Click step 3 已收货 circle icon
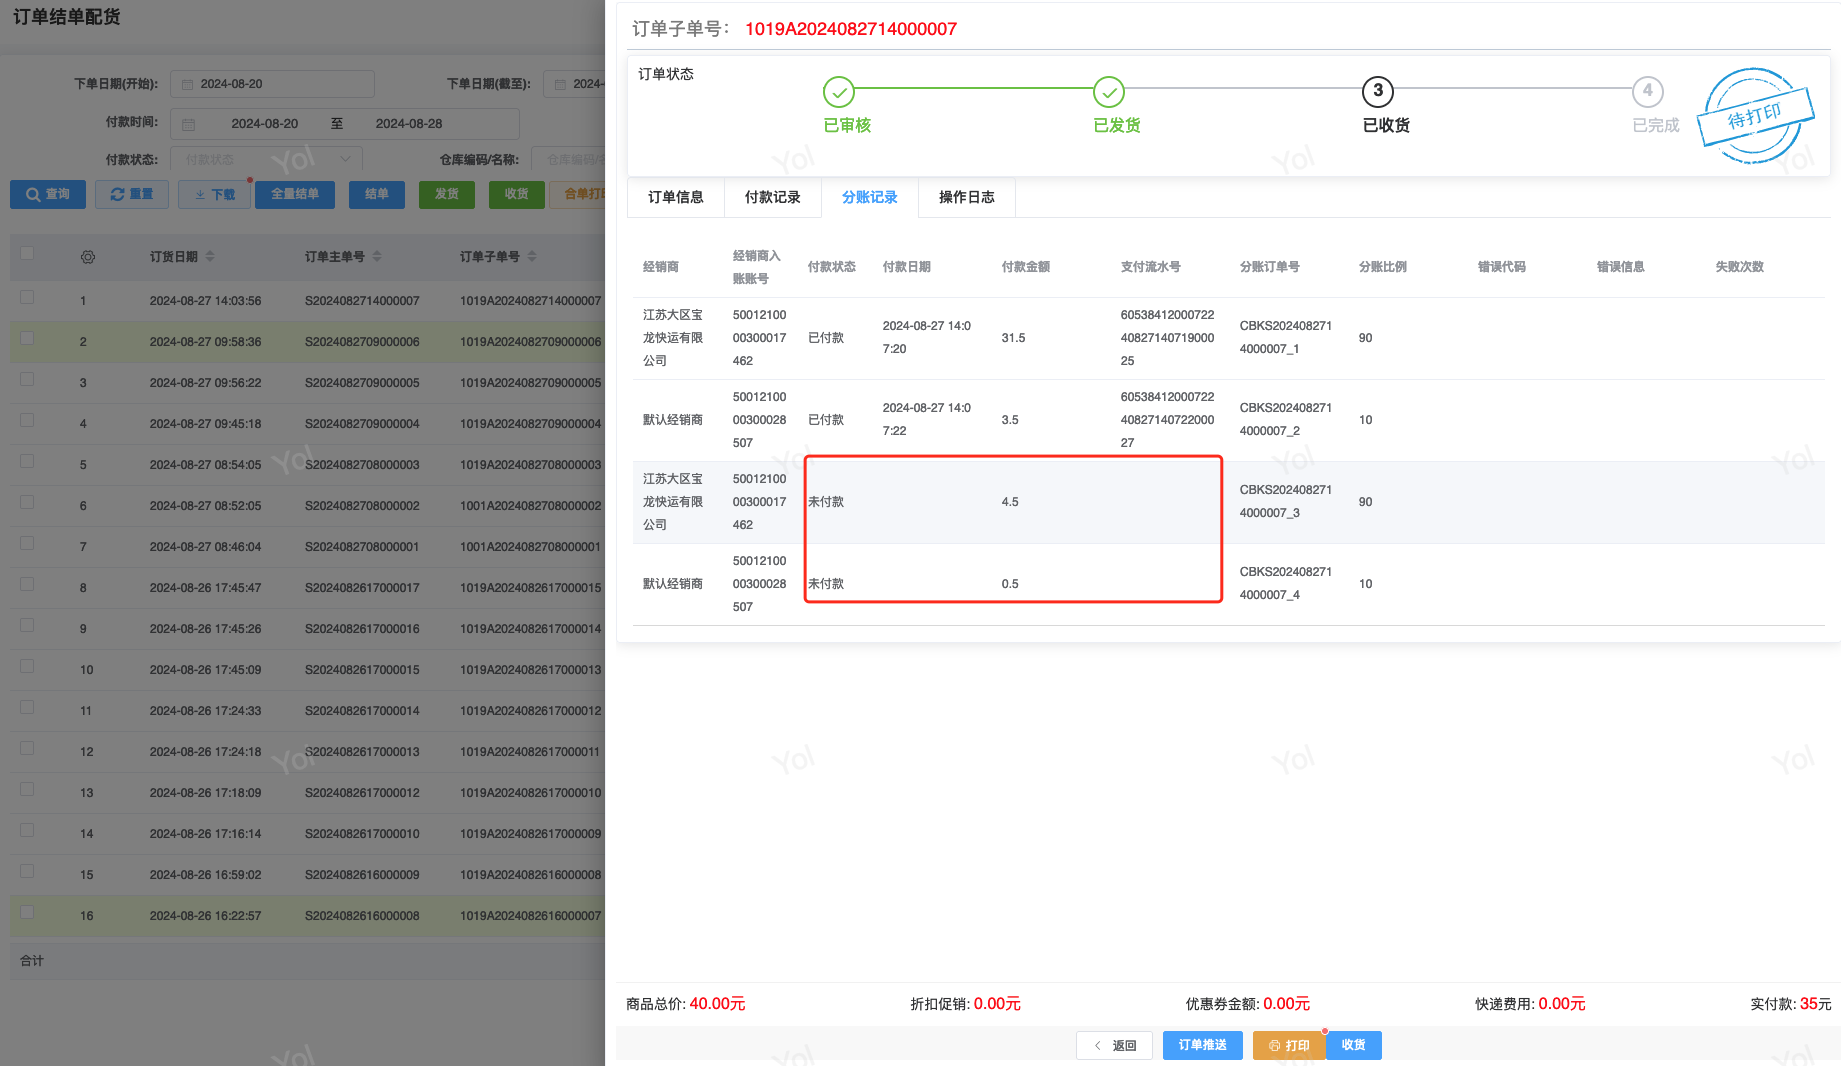 (x=1377, y=92)
